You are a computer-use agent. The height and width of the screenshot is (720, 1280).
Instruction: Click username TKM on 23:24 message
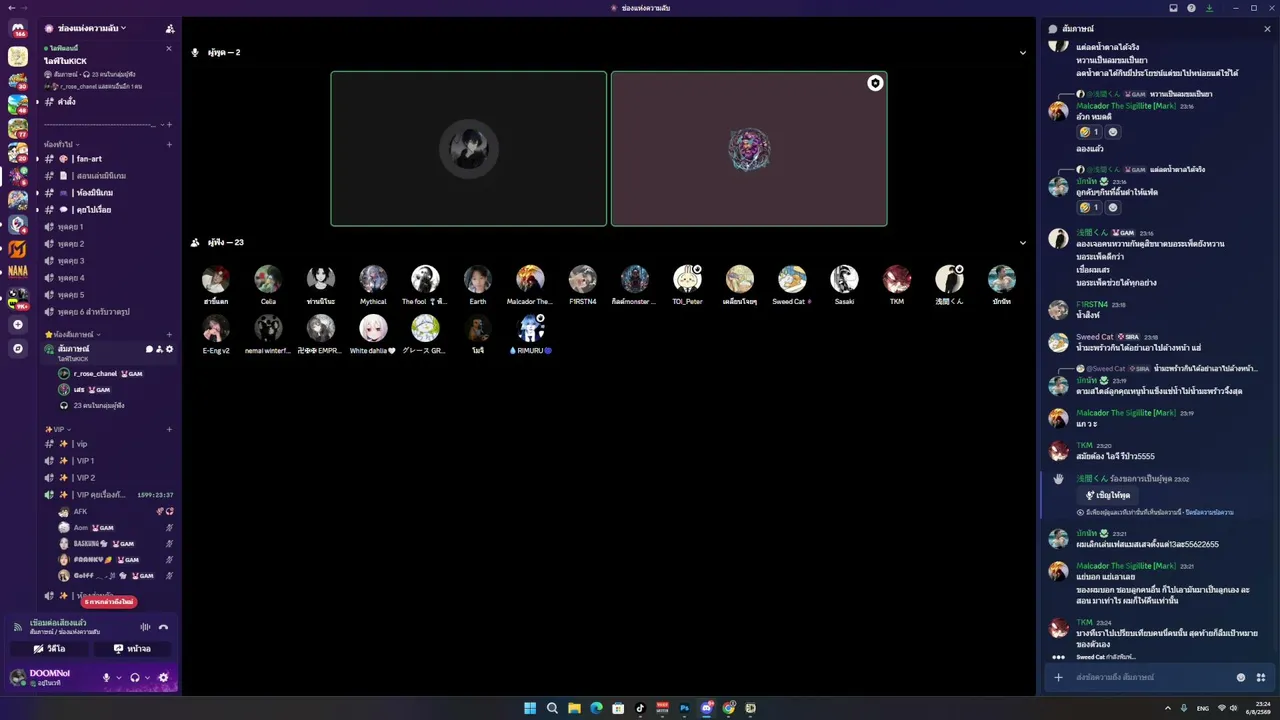coord(1084,622)
